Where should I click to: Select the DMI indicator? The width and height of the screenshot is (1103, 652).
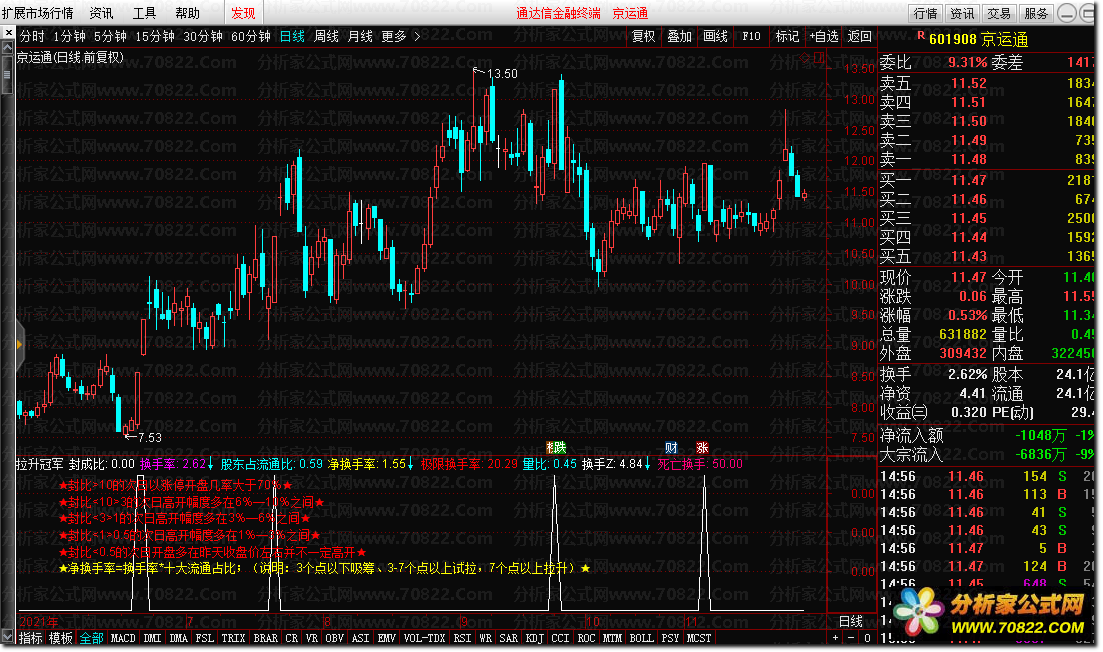[152, 638]
